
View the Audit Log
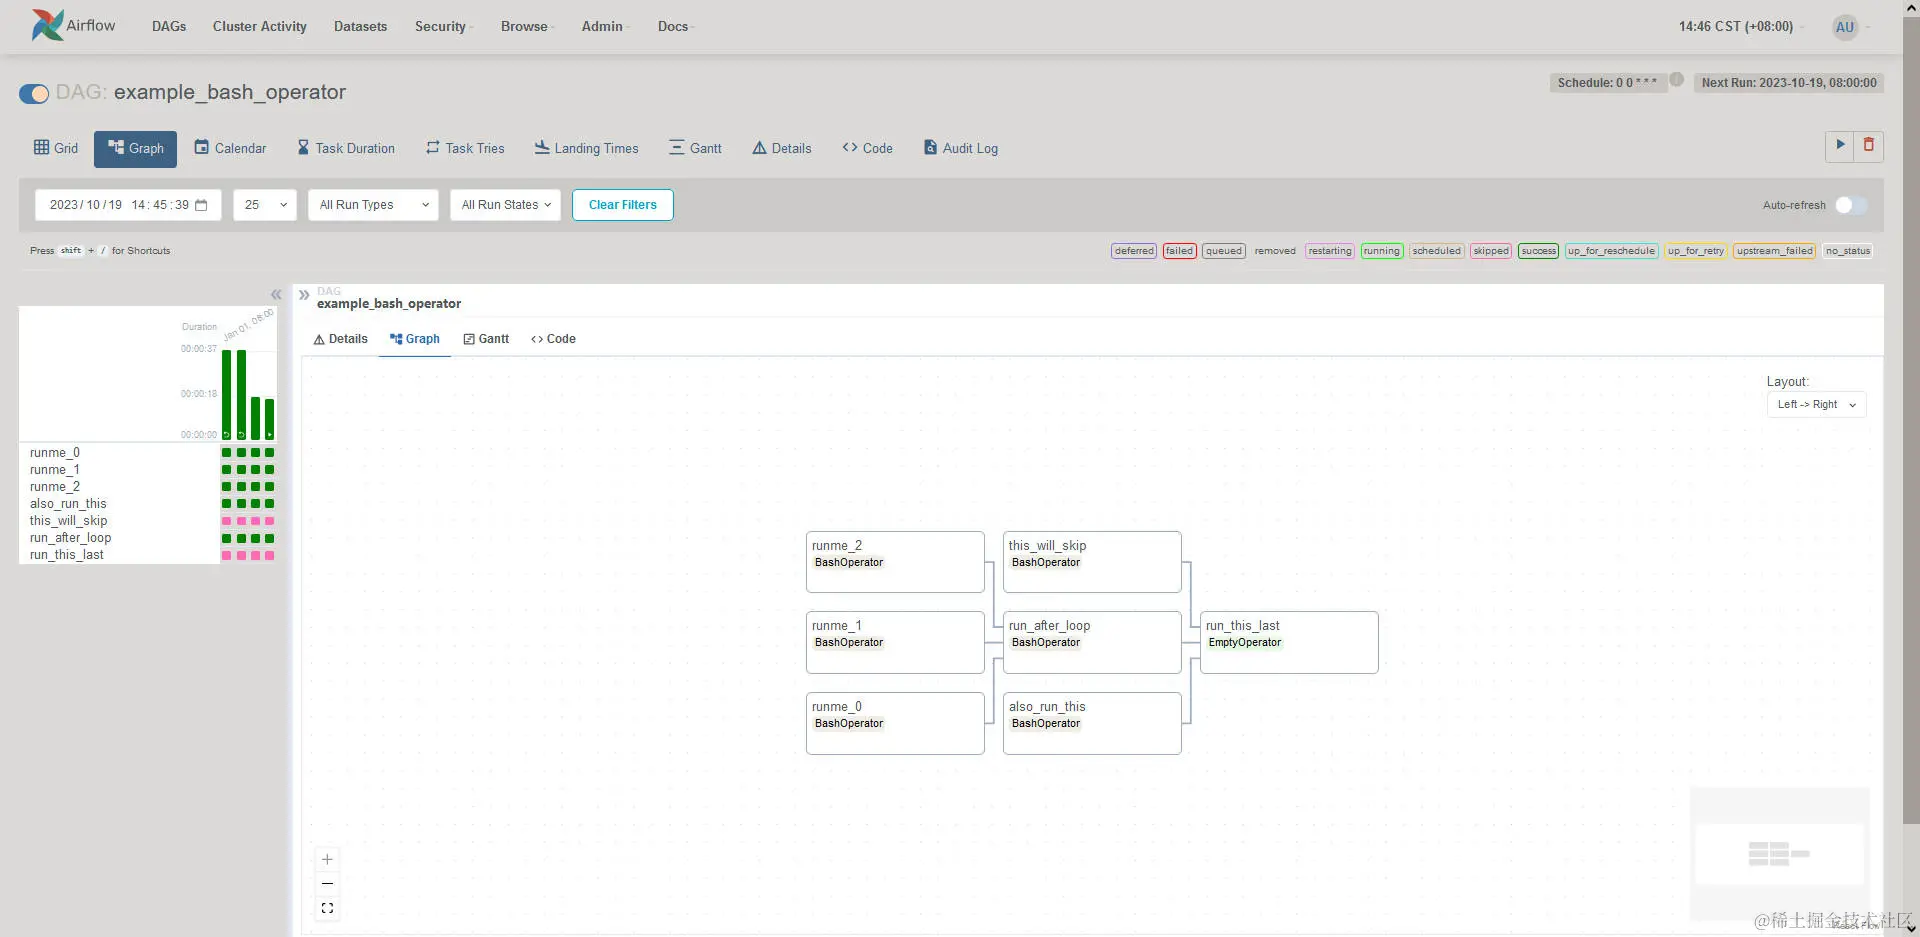960,148
